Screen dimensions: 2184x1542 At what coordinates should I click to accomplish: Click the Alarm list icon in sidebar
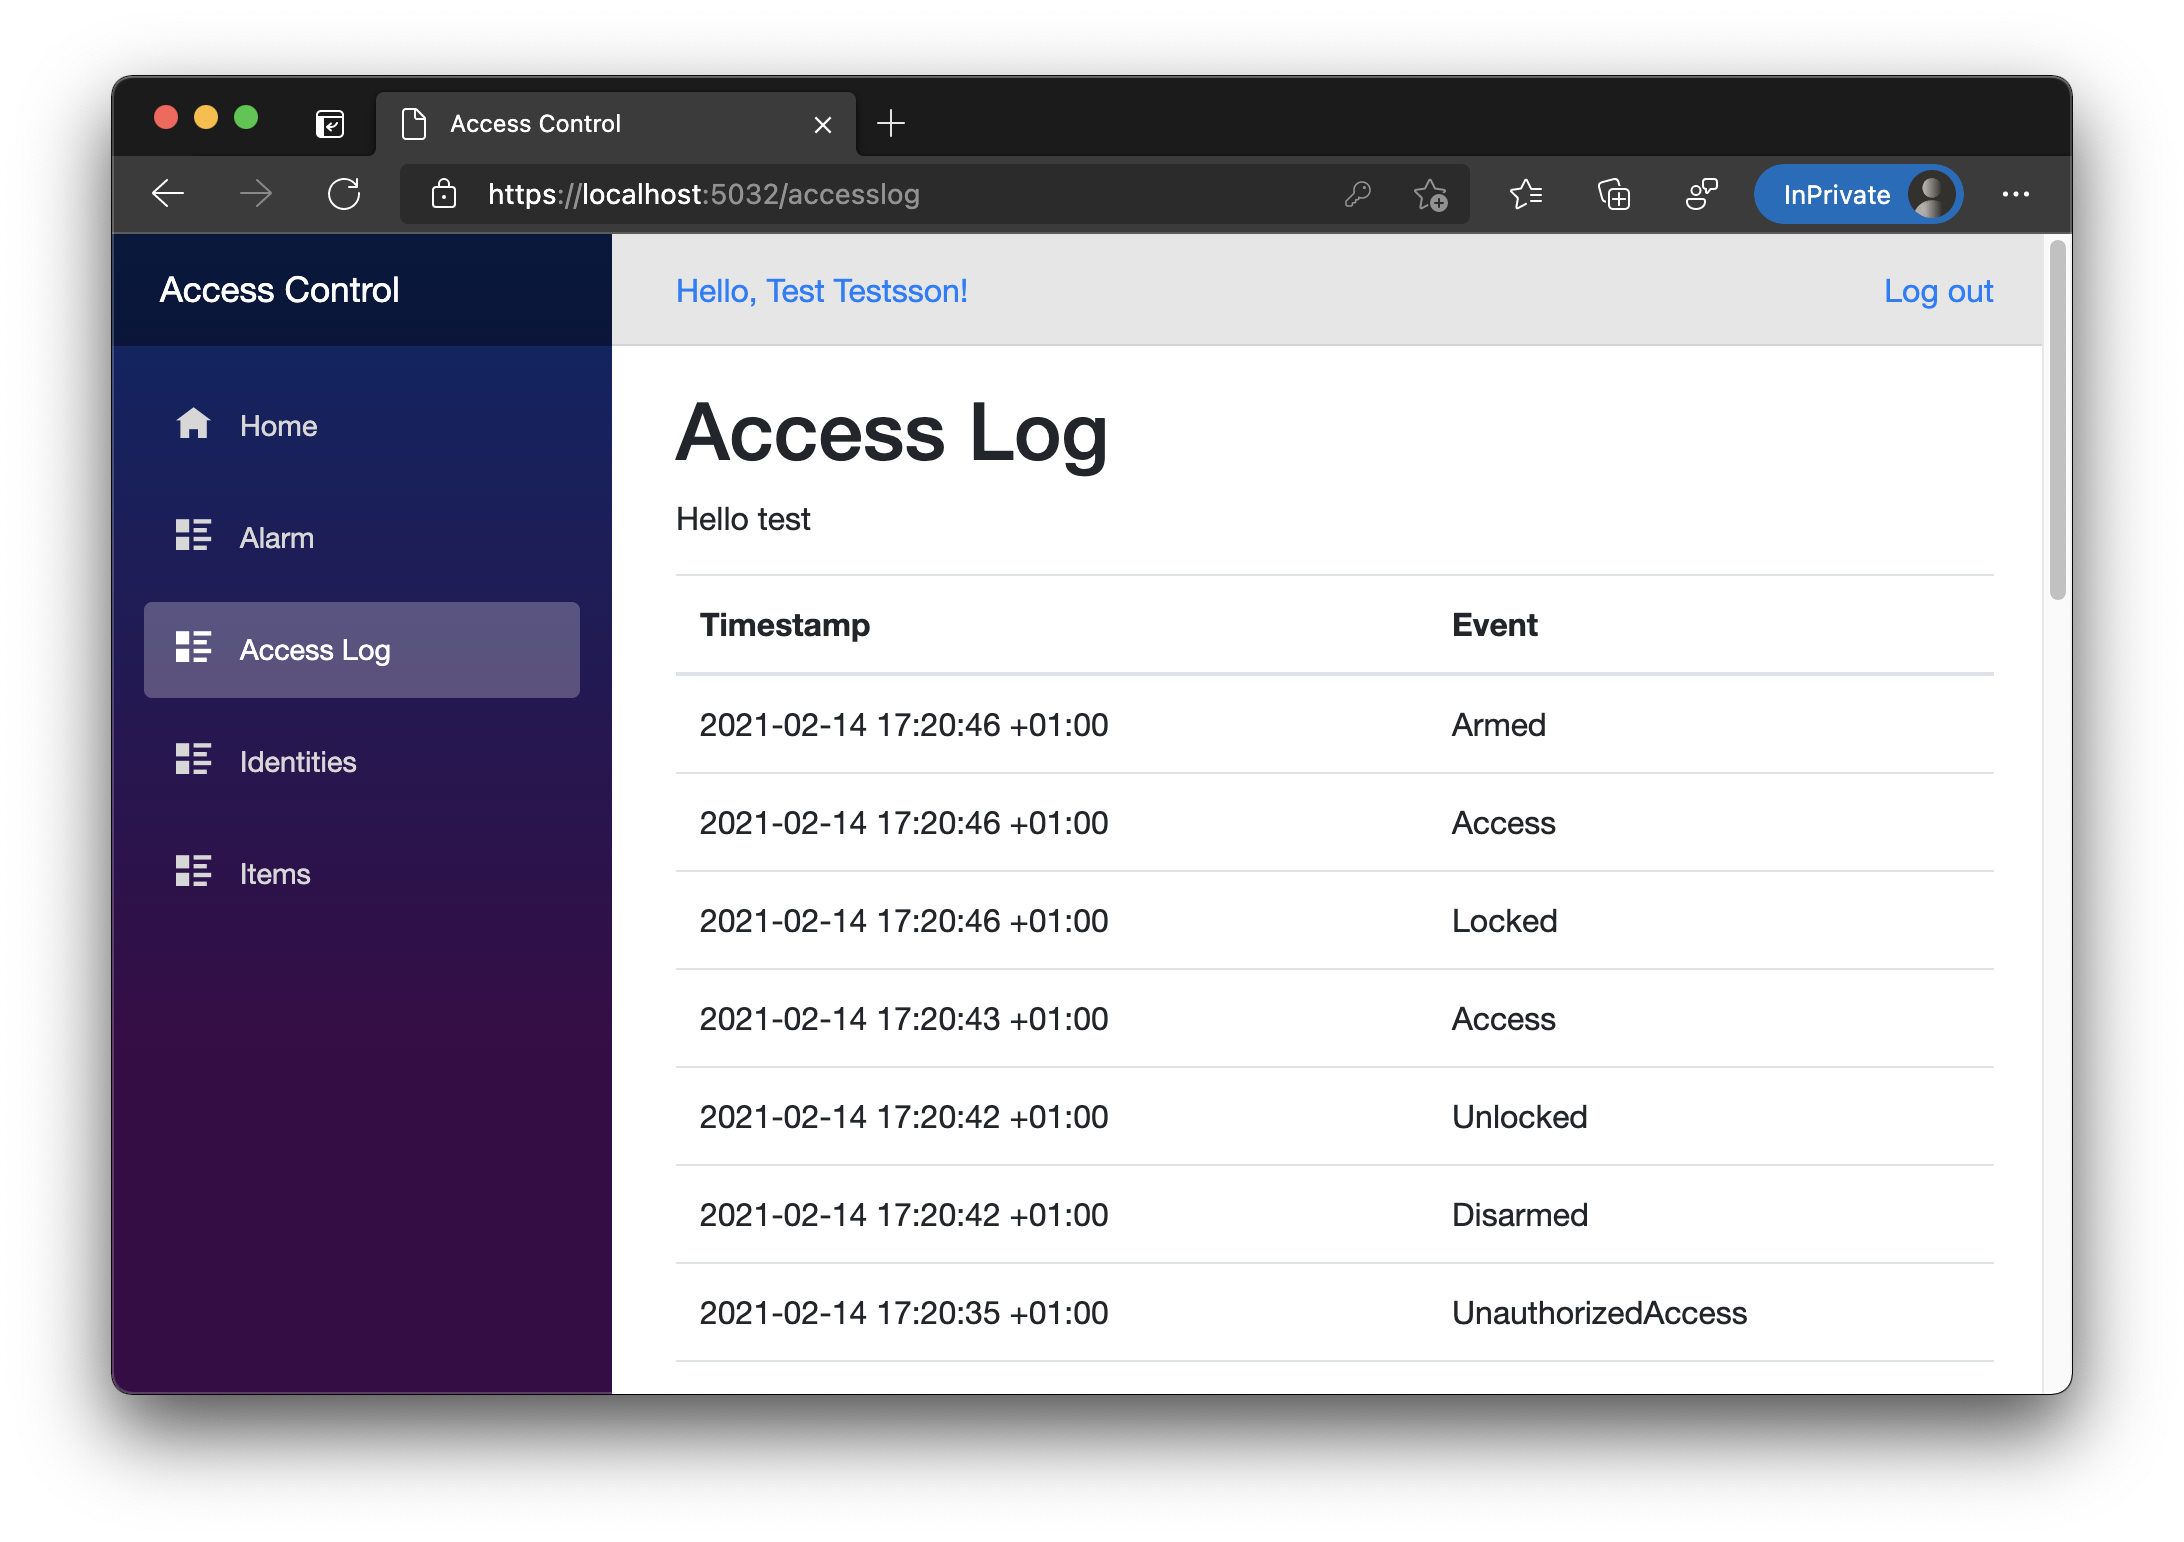193,536
